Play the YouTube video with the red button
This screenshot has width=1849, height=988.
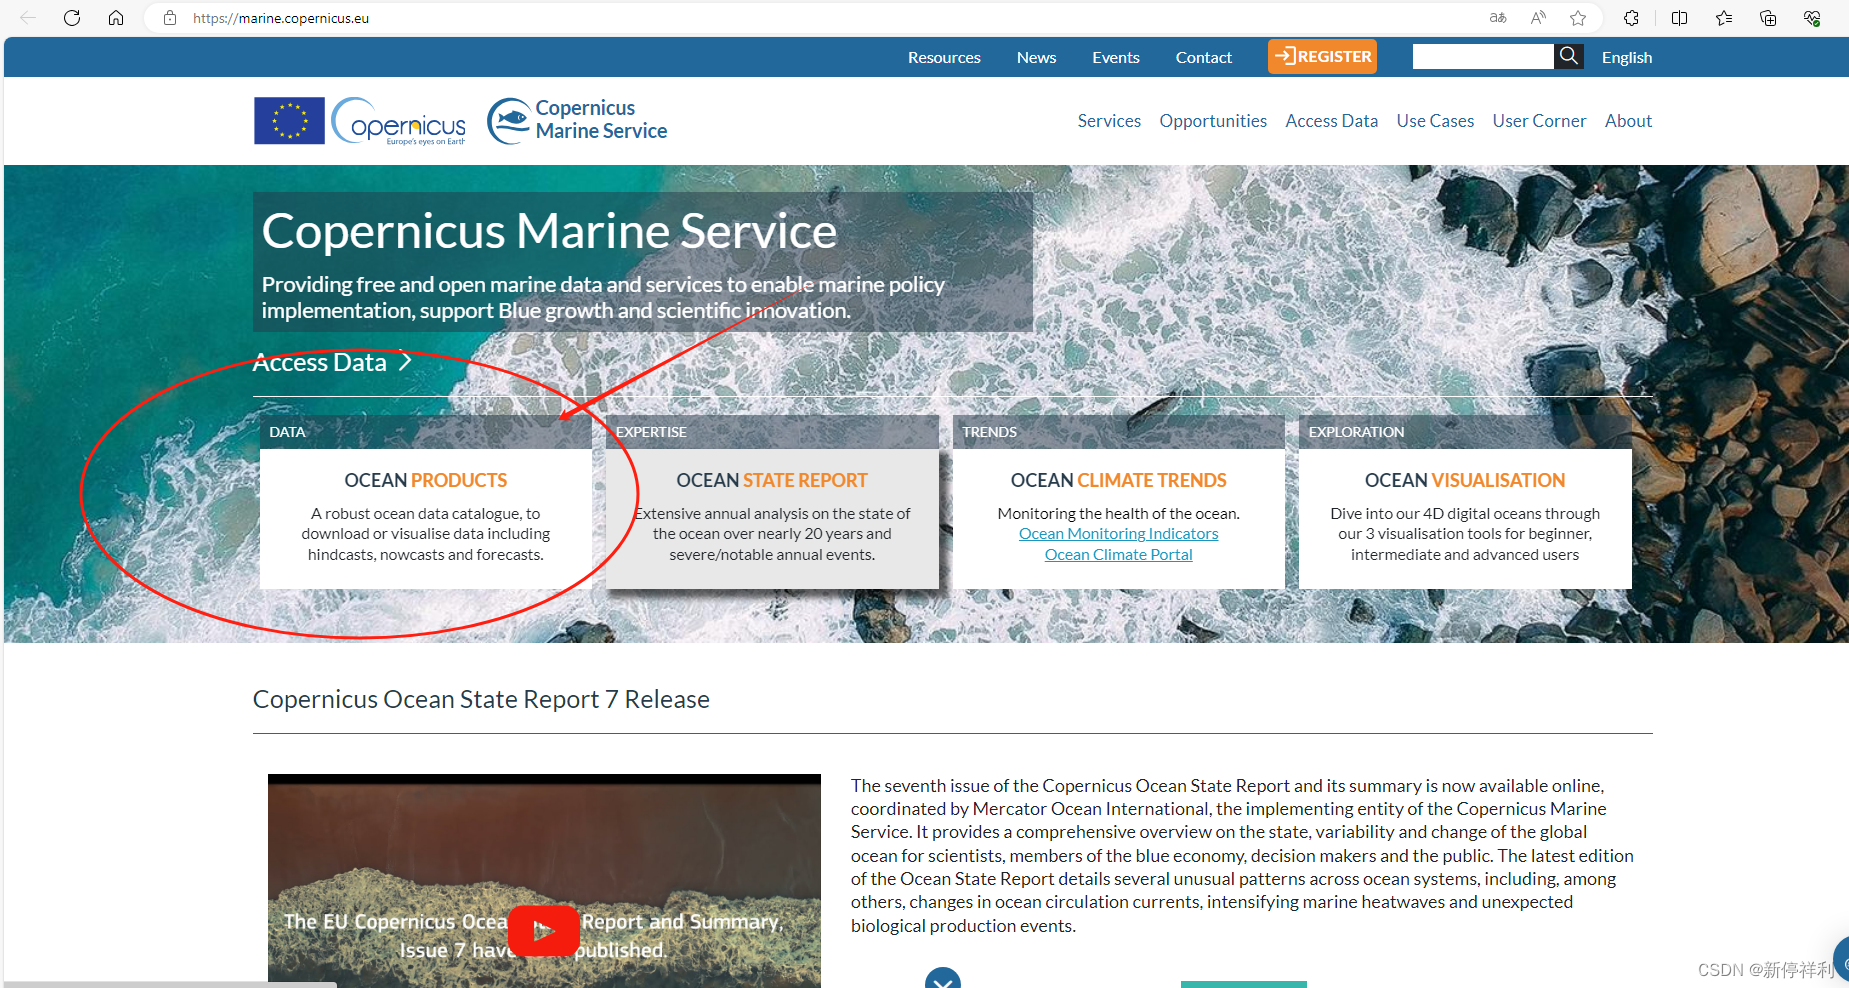(543, 931)
